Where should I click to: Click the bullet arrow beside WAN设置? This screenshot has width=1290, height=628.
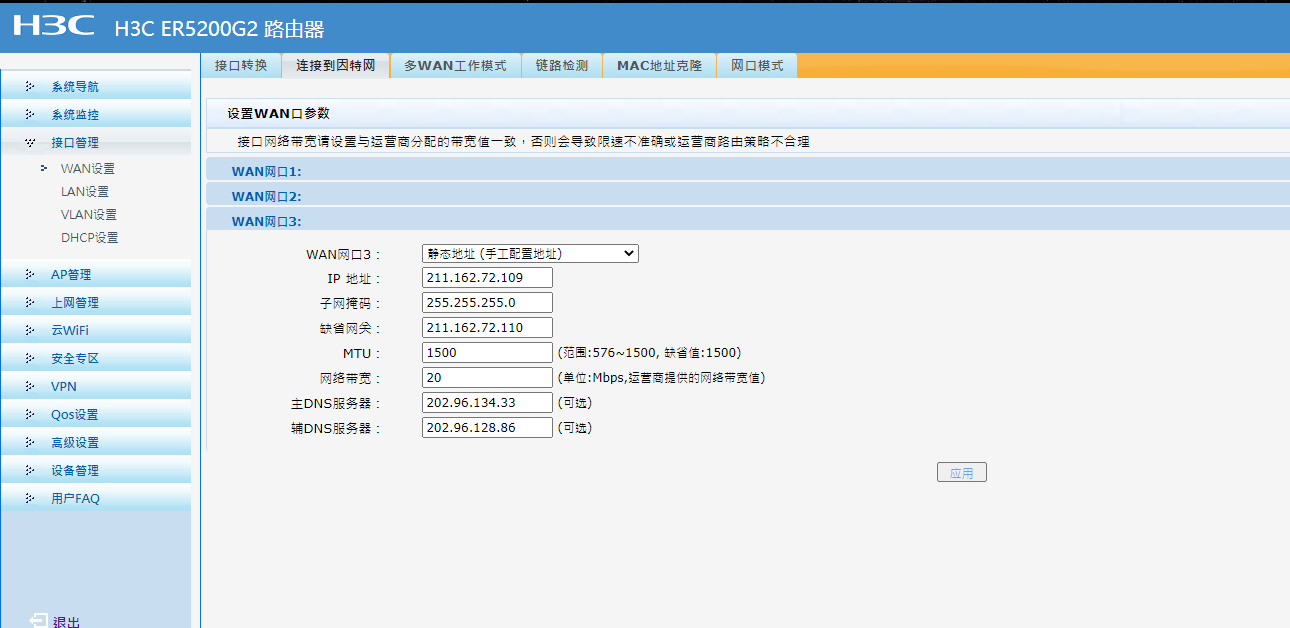tap(44, 168)
